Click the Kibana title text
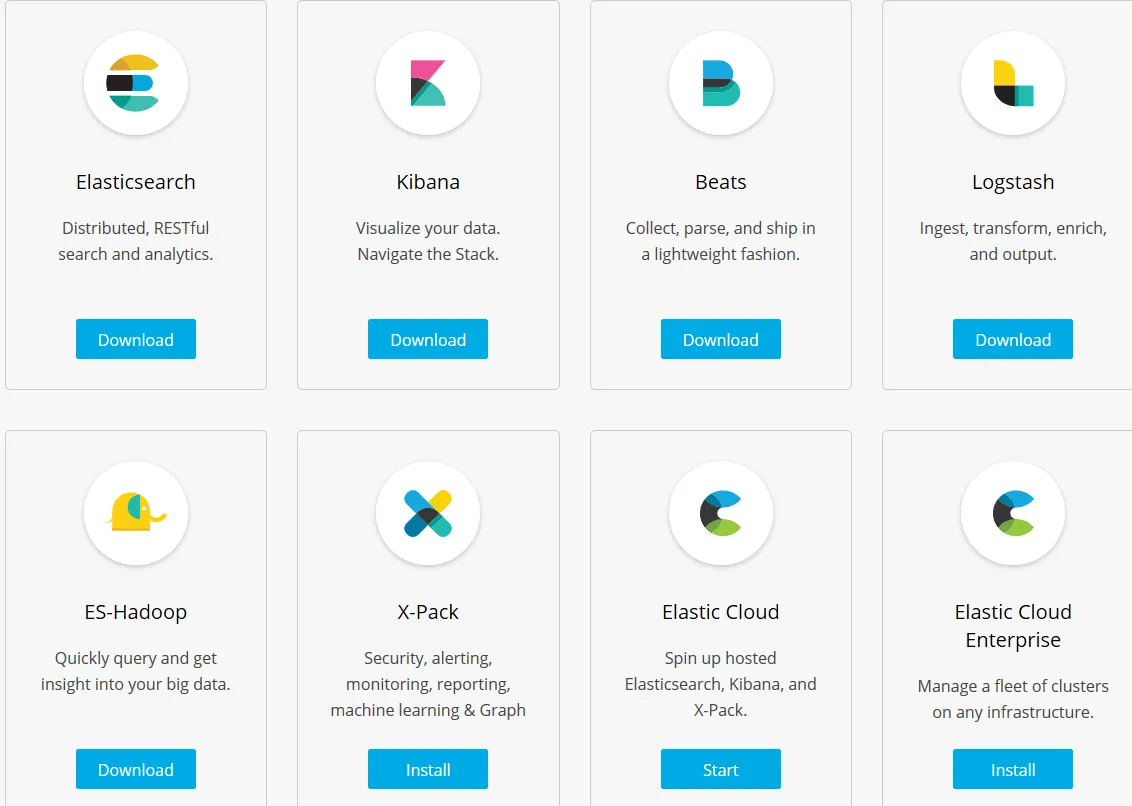Image resolution: width=1132 pixels, height=806 pixels. [428, 182]
